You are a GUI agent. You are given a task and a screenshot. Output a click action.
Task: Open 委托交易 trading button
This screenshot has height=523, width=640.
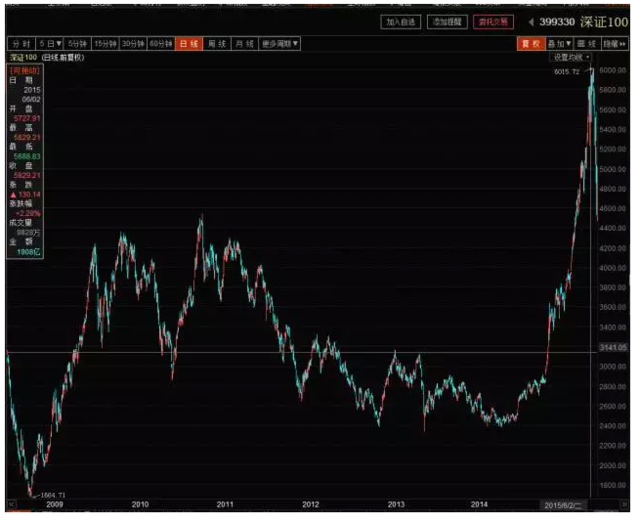tap(492, 21)
